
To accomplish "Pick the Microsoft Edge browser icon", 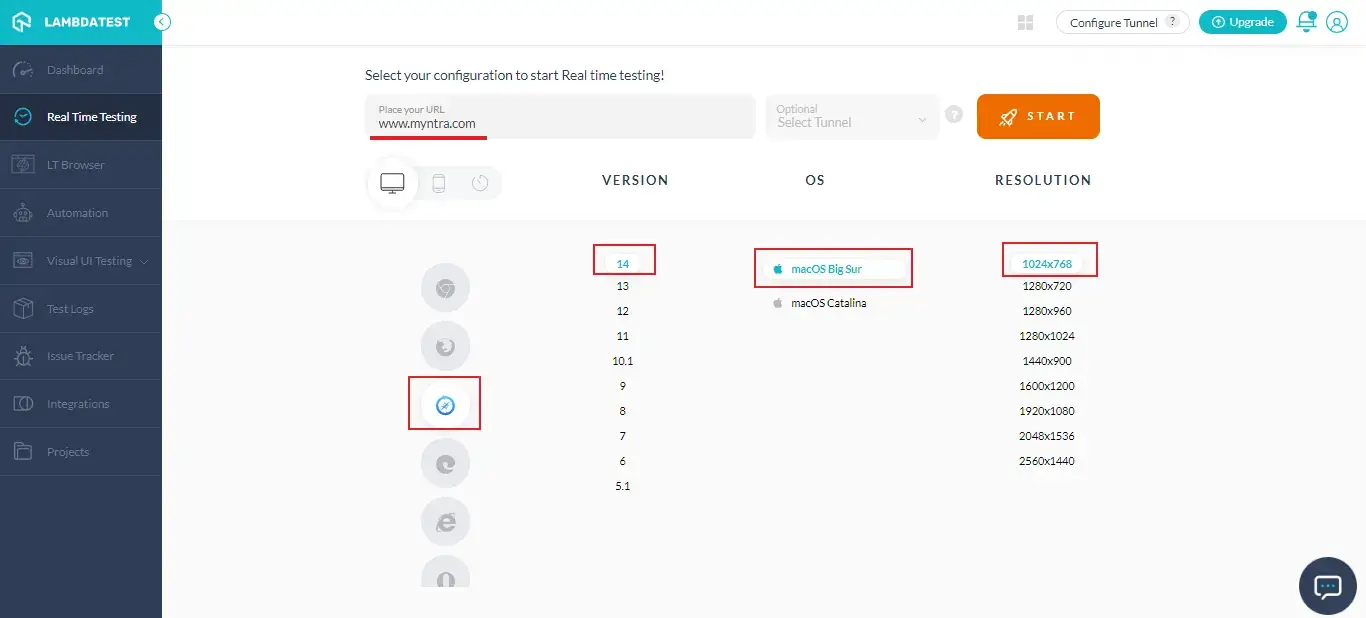I will click(445, 463).
